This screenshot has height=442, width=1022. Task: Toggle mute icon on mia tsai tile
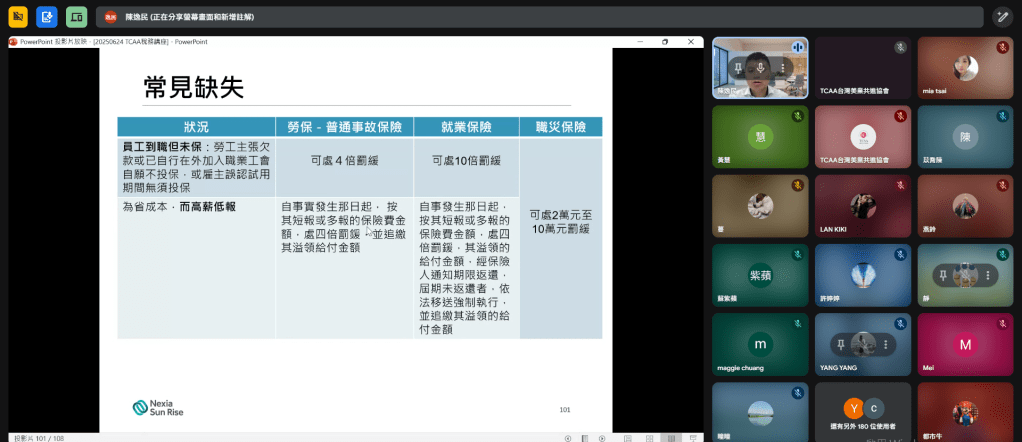[x=1002, y=47]
